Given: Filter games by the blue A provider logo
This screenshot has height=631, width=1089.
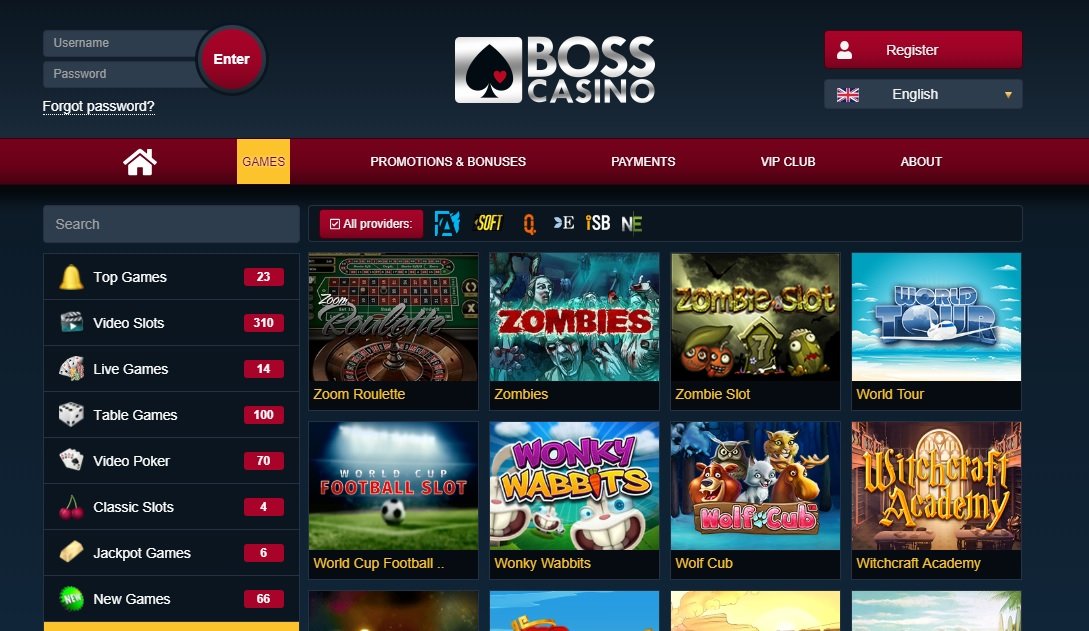Looking at the screenshot, I should pos(447,224).
